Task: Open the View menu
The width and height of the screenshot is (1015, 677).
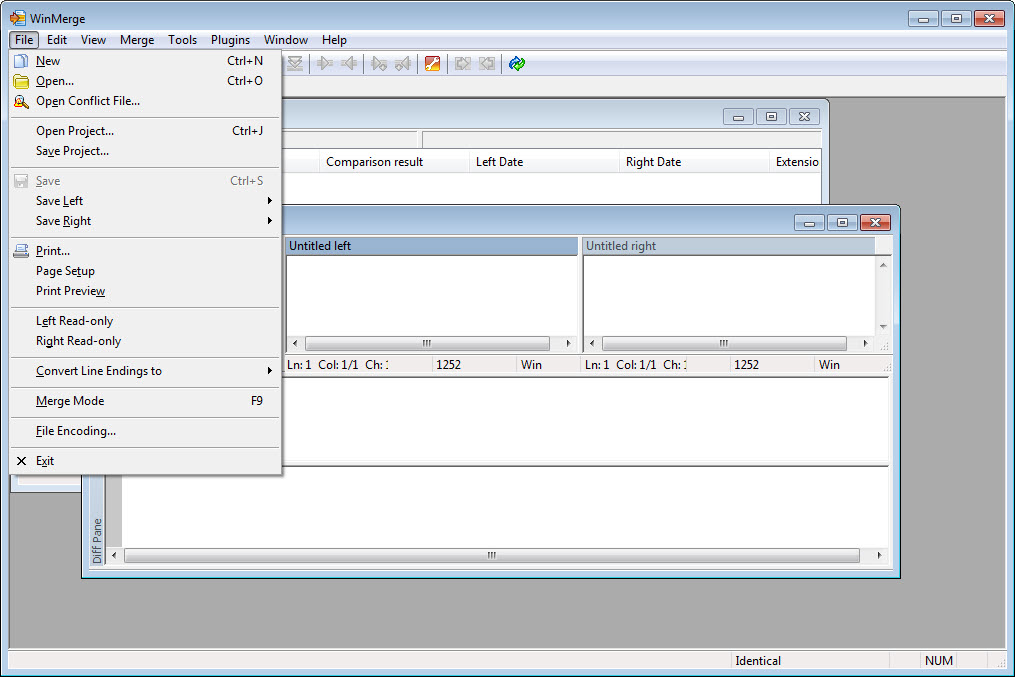Action: click(x=93, y=39)
